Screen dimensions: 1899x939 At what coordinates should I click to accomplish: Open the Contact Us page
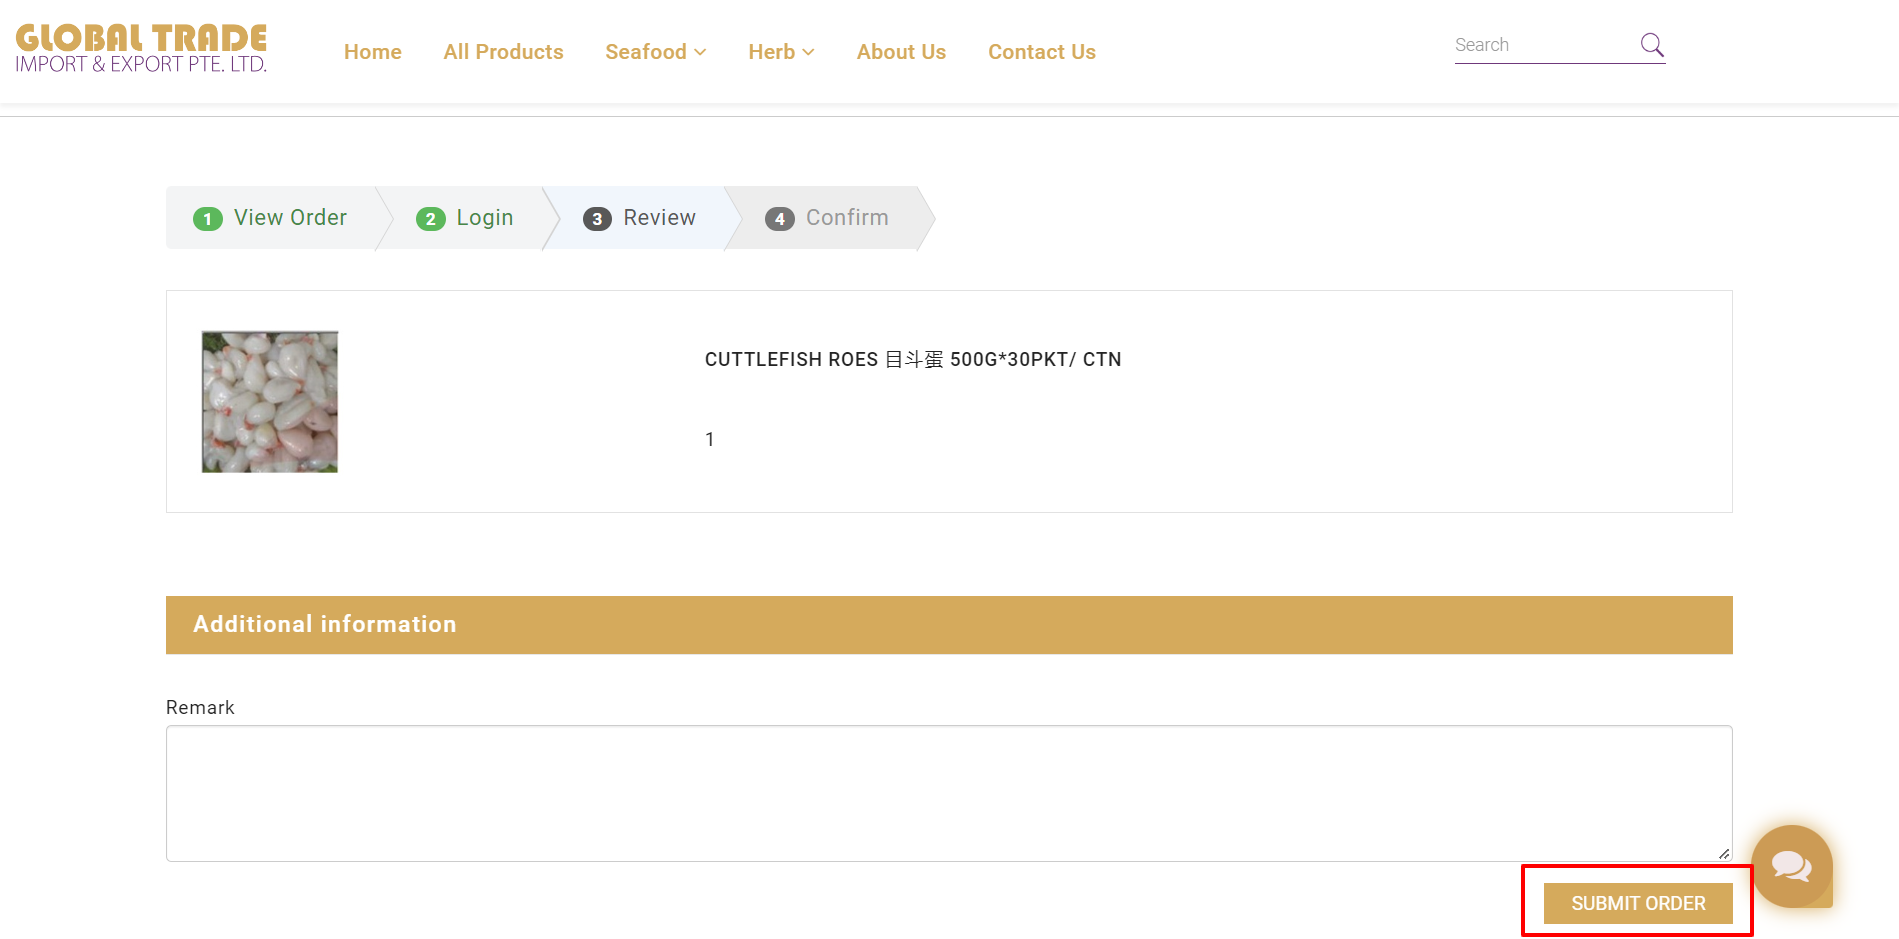pyautogui.click(x=1041, y=52)
